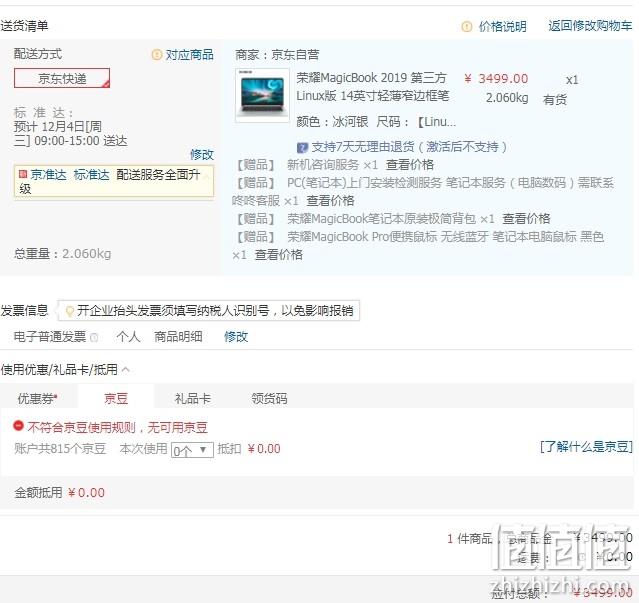Screen dimensions: 639x603
Task: Click the red 京准达 notice icon
Action: click(x=23, y=174)
